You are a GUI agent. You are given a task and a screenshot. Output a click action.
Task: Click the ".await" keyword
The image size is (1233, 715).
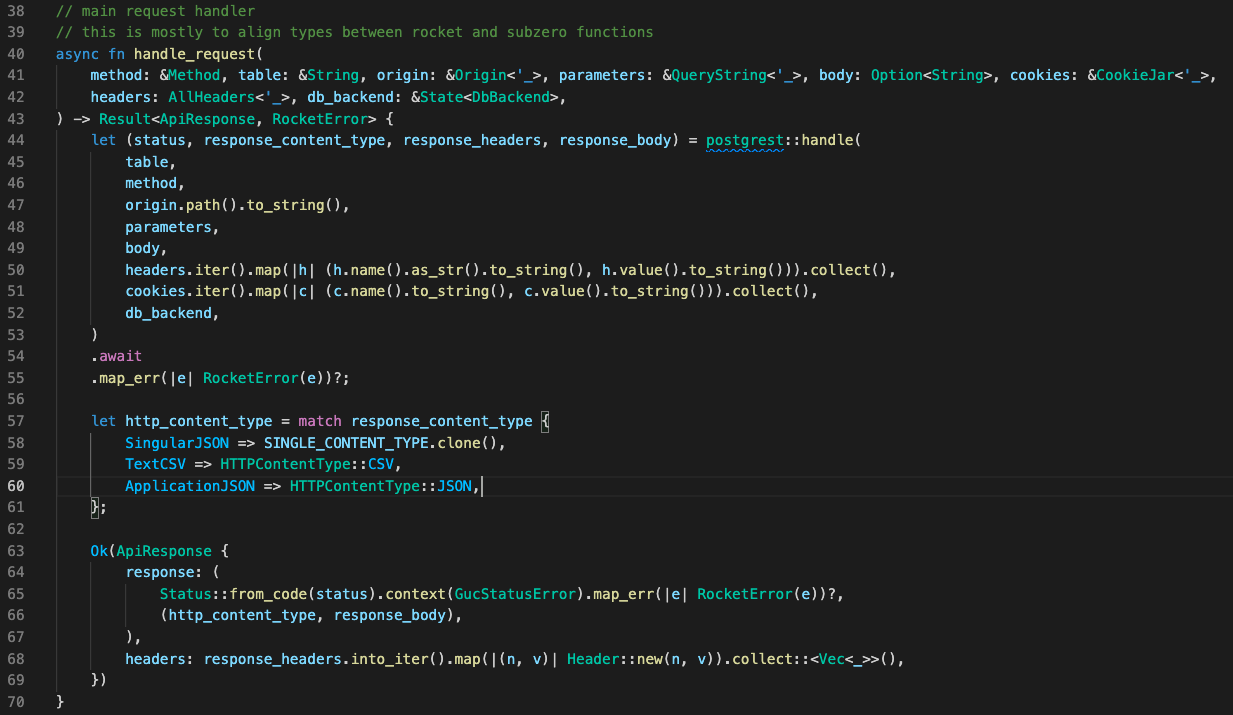coord(116,356)
